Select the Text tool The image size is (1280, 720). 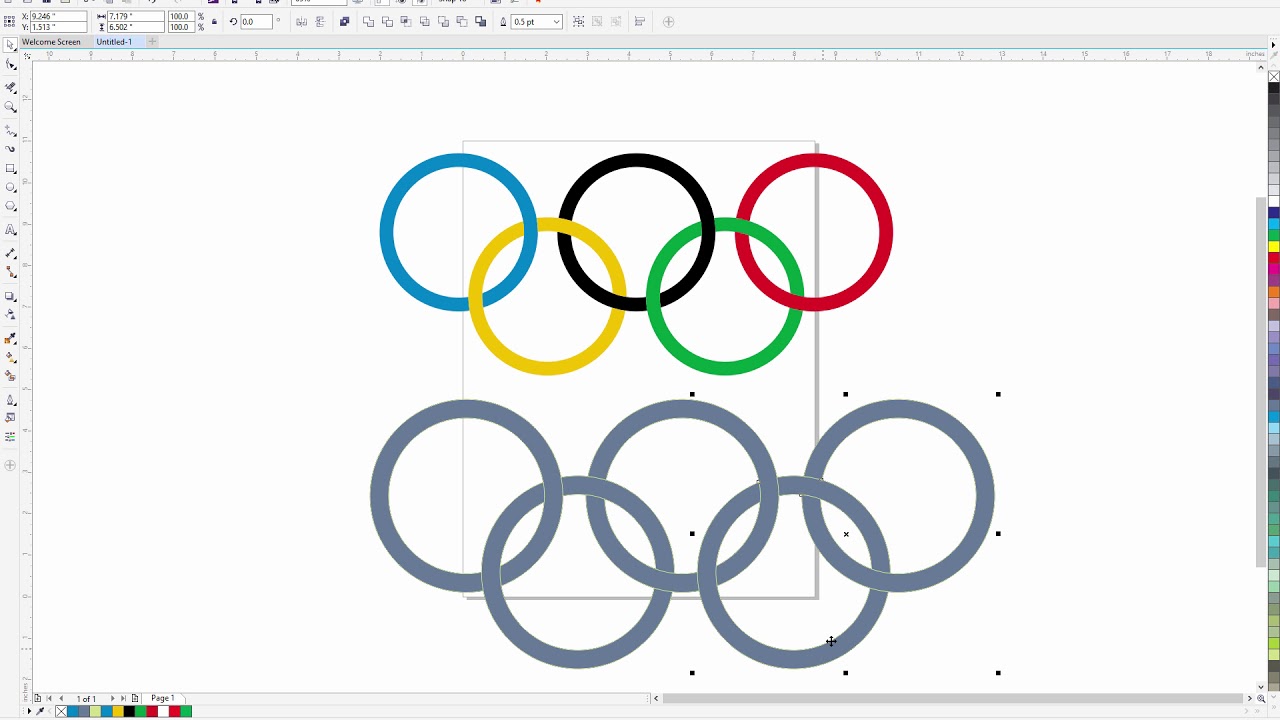coord(11,230)
